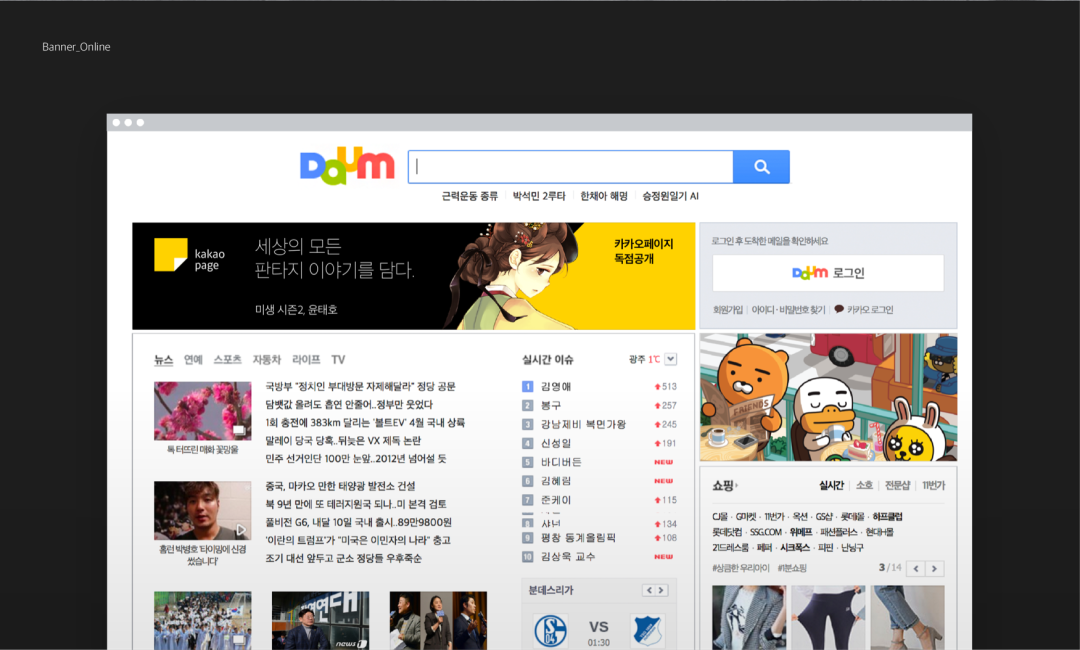Select the shopping 전문샵 tab
Image resolution: width=1080 pixels, height=650 pixels.
tap(897, 485)
